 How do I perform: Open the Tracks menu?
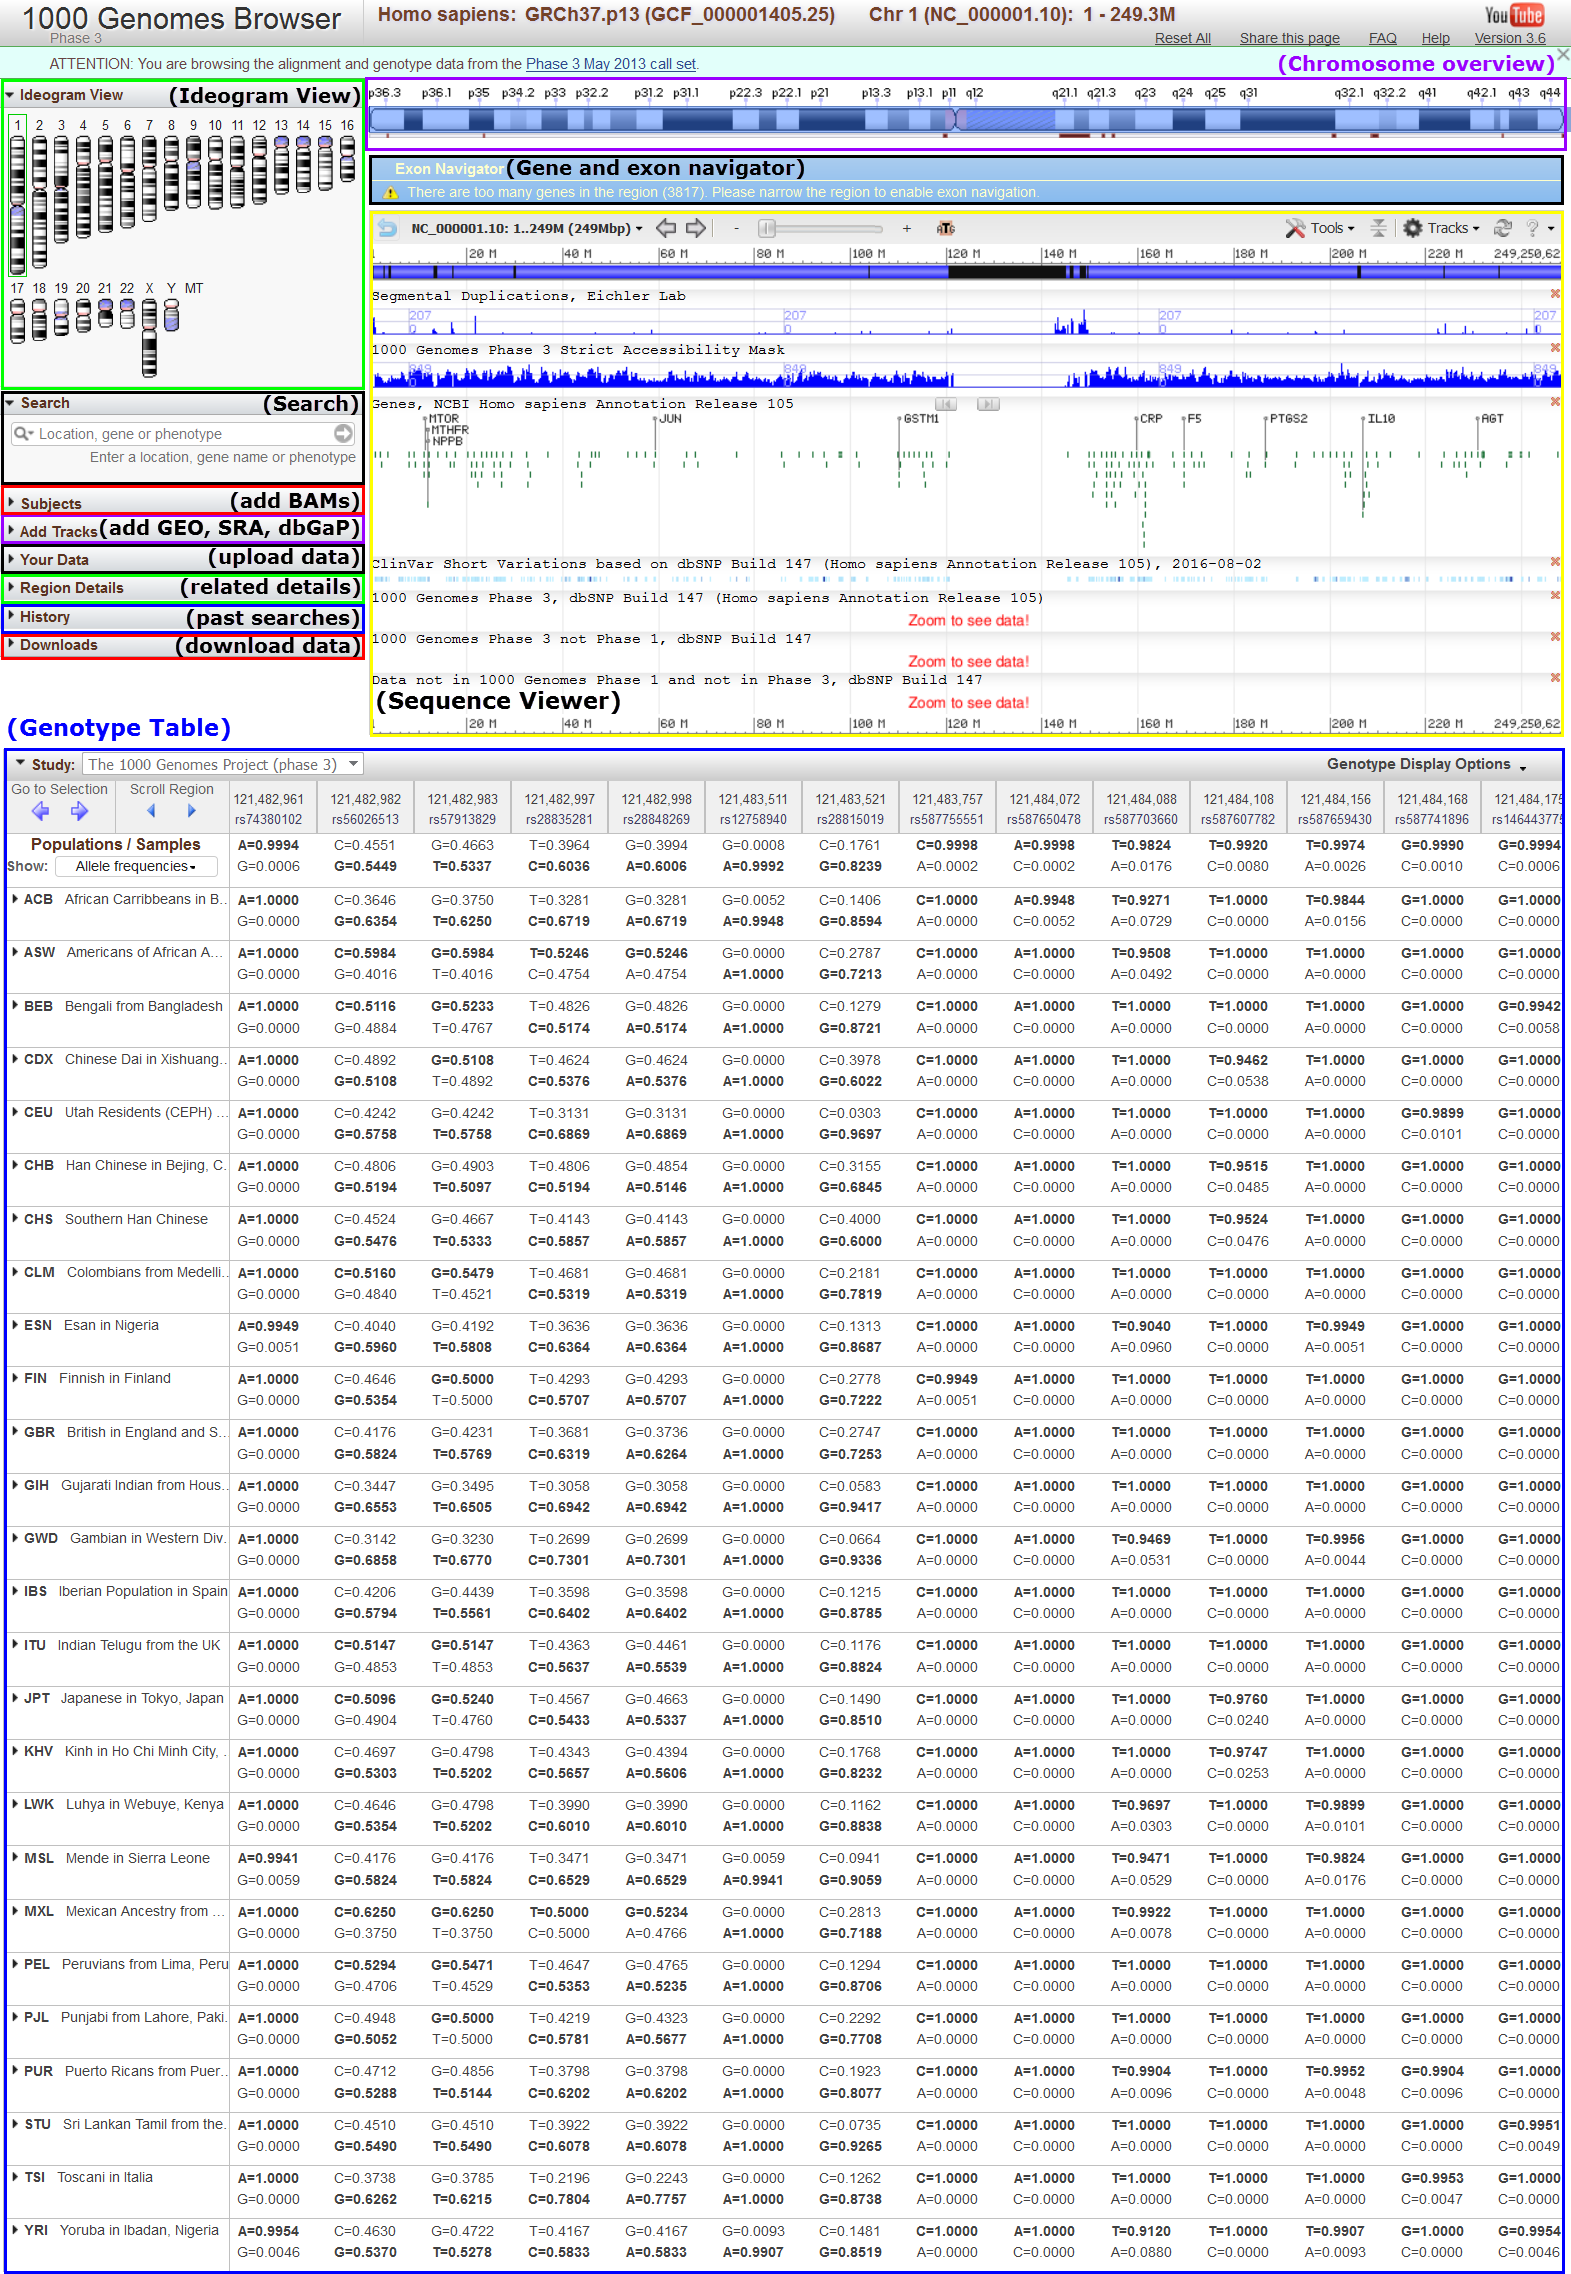pyautogui.click(x=1441, y=228)
